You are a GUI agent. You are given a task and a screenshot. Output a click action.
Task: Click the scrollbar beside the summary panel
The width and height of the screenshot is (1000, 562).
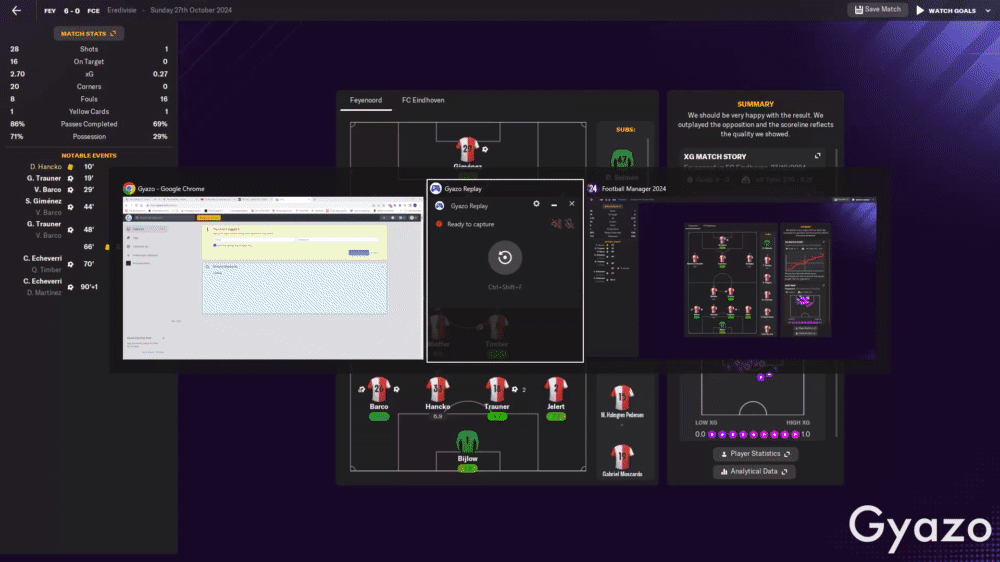[x=836, y=293]
